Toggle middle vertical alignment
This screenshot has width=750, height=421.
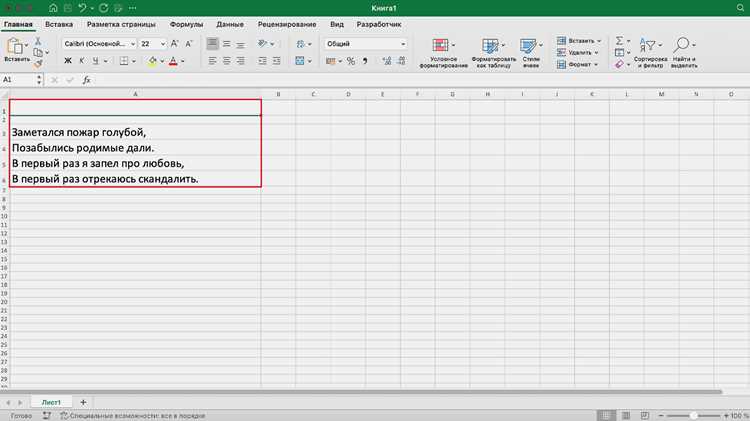226,44
